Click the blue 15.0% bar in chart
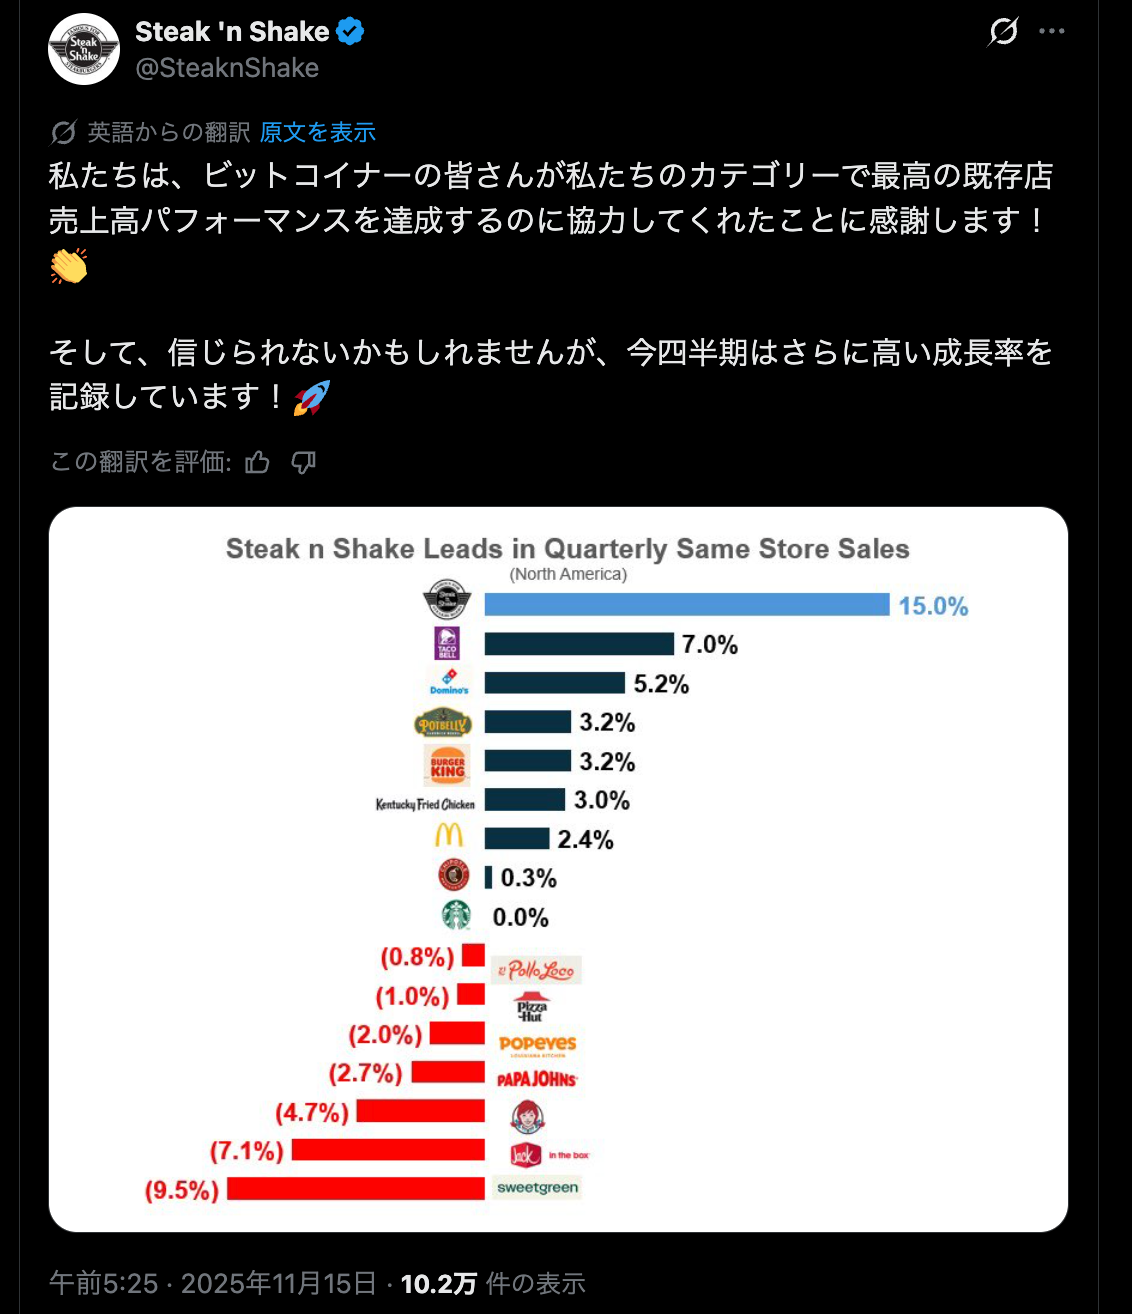The image size is (1132, 1314). pyautogui.click(x=686, y=604)
